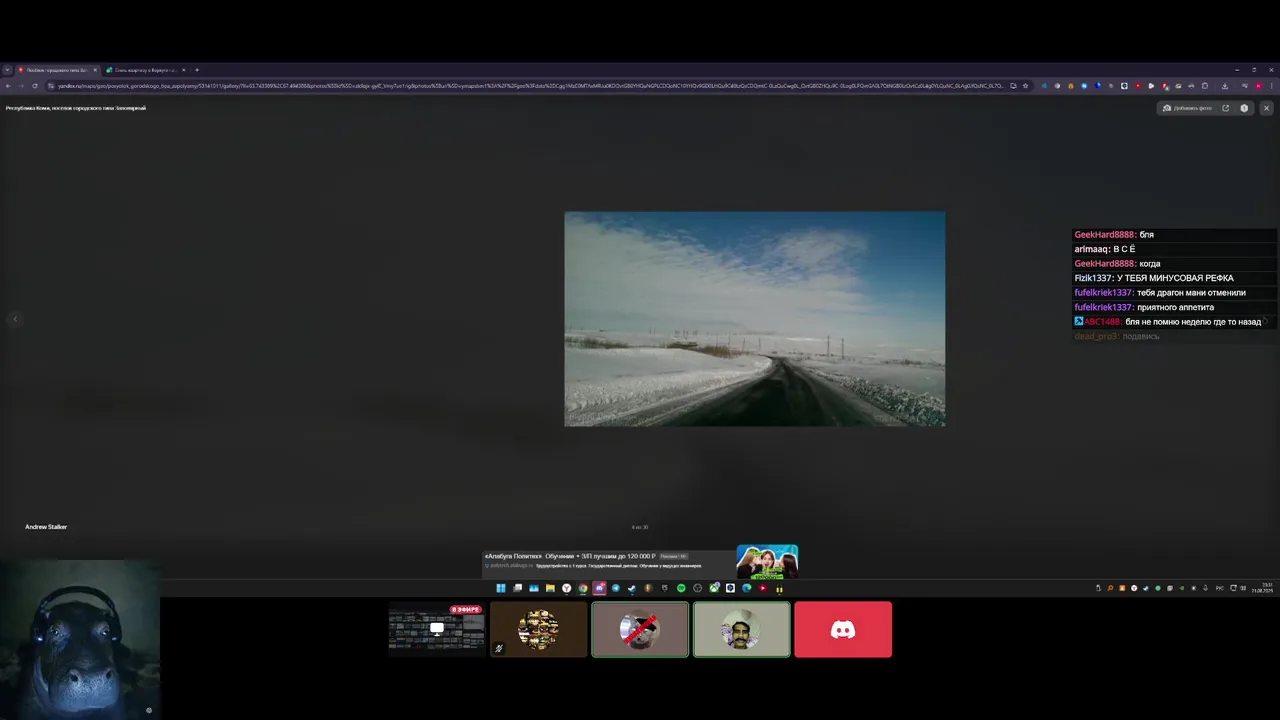Image resolution: width=1280 pixels, height=720 pixels.
Task: Reload the page in the browser
Action: (x=35, y=86)
